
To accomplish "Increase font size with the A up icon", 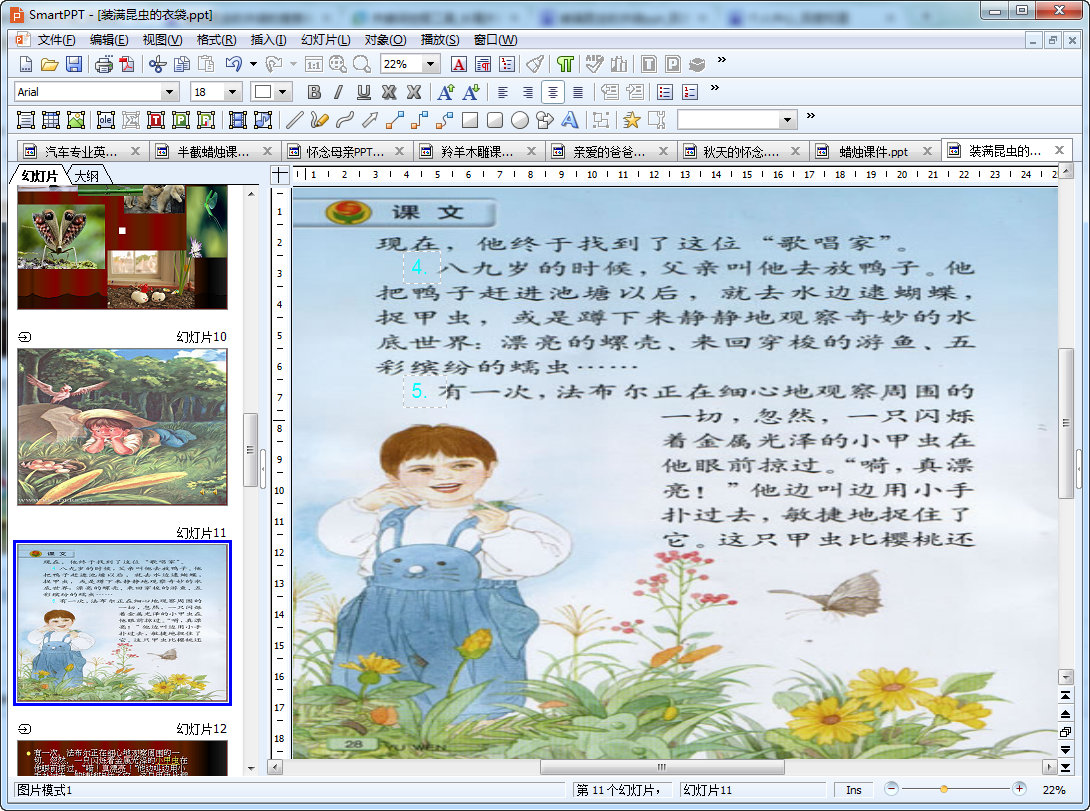I will (446, 92).
